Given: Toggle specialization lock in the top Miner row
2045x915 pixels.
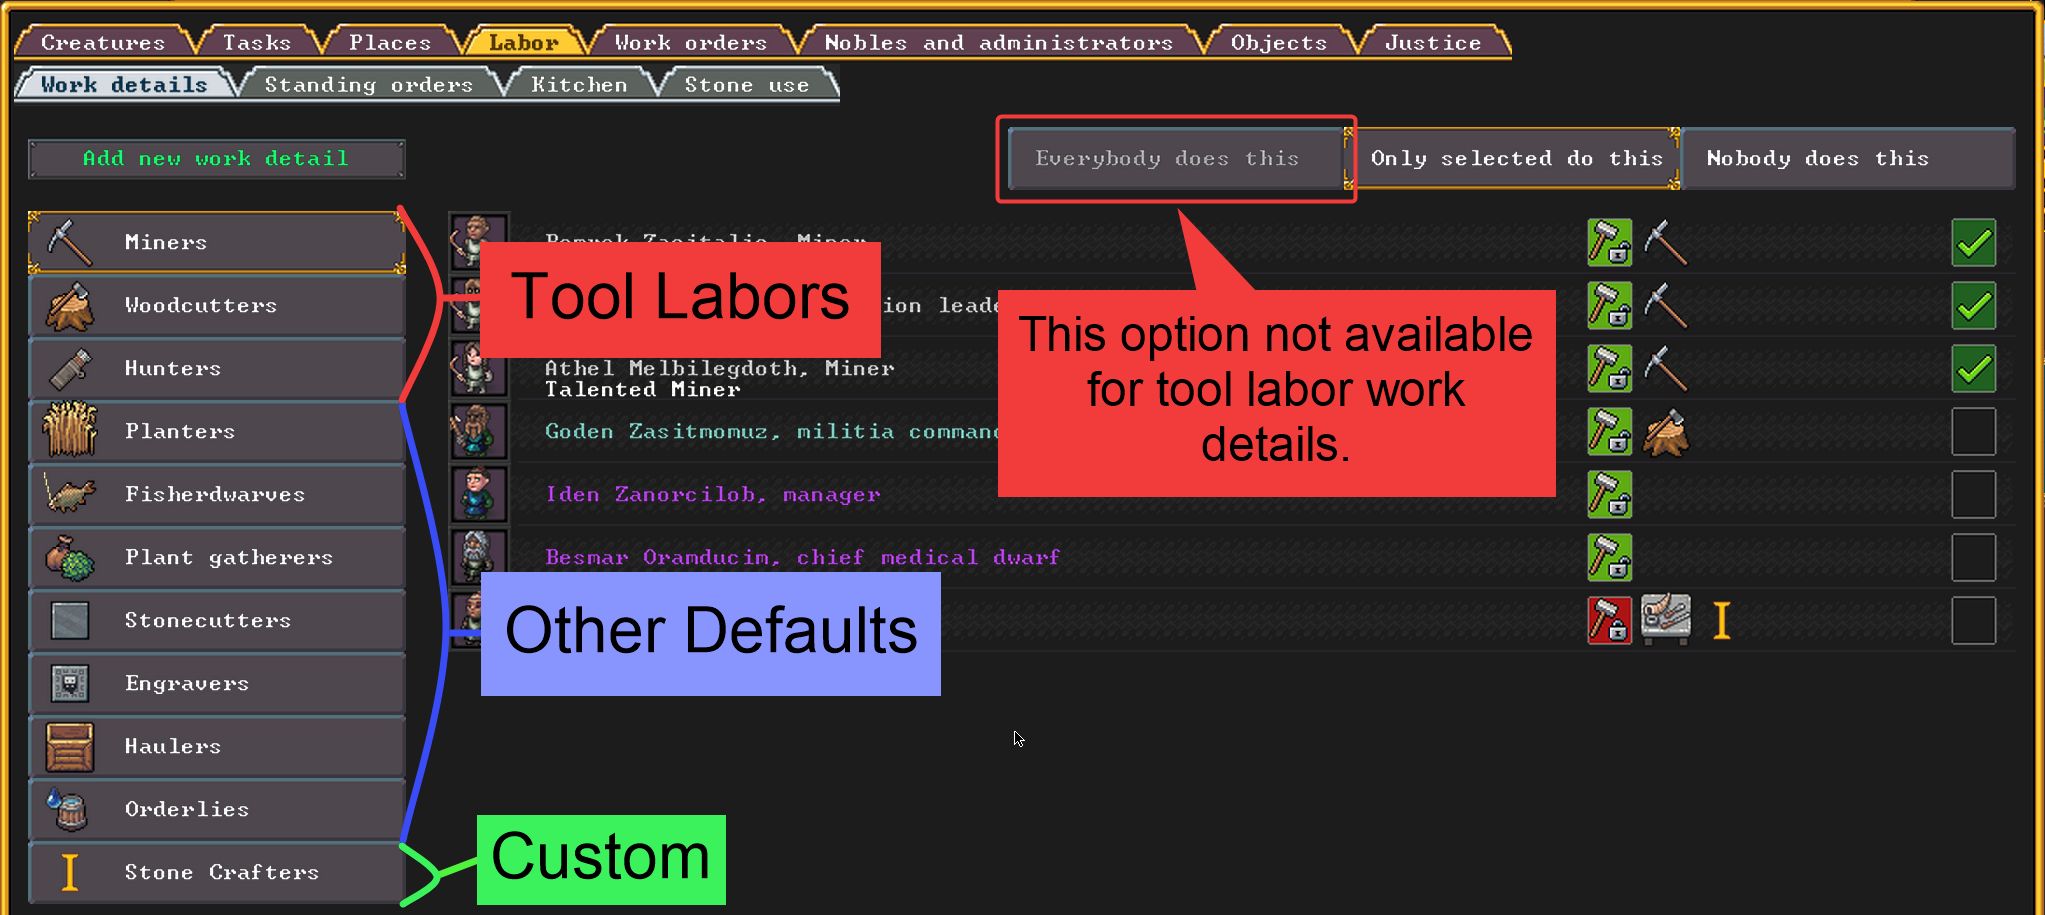Looking at the screenshot, I should pyautogui.click(x=1609, y=242).
